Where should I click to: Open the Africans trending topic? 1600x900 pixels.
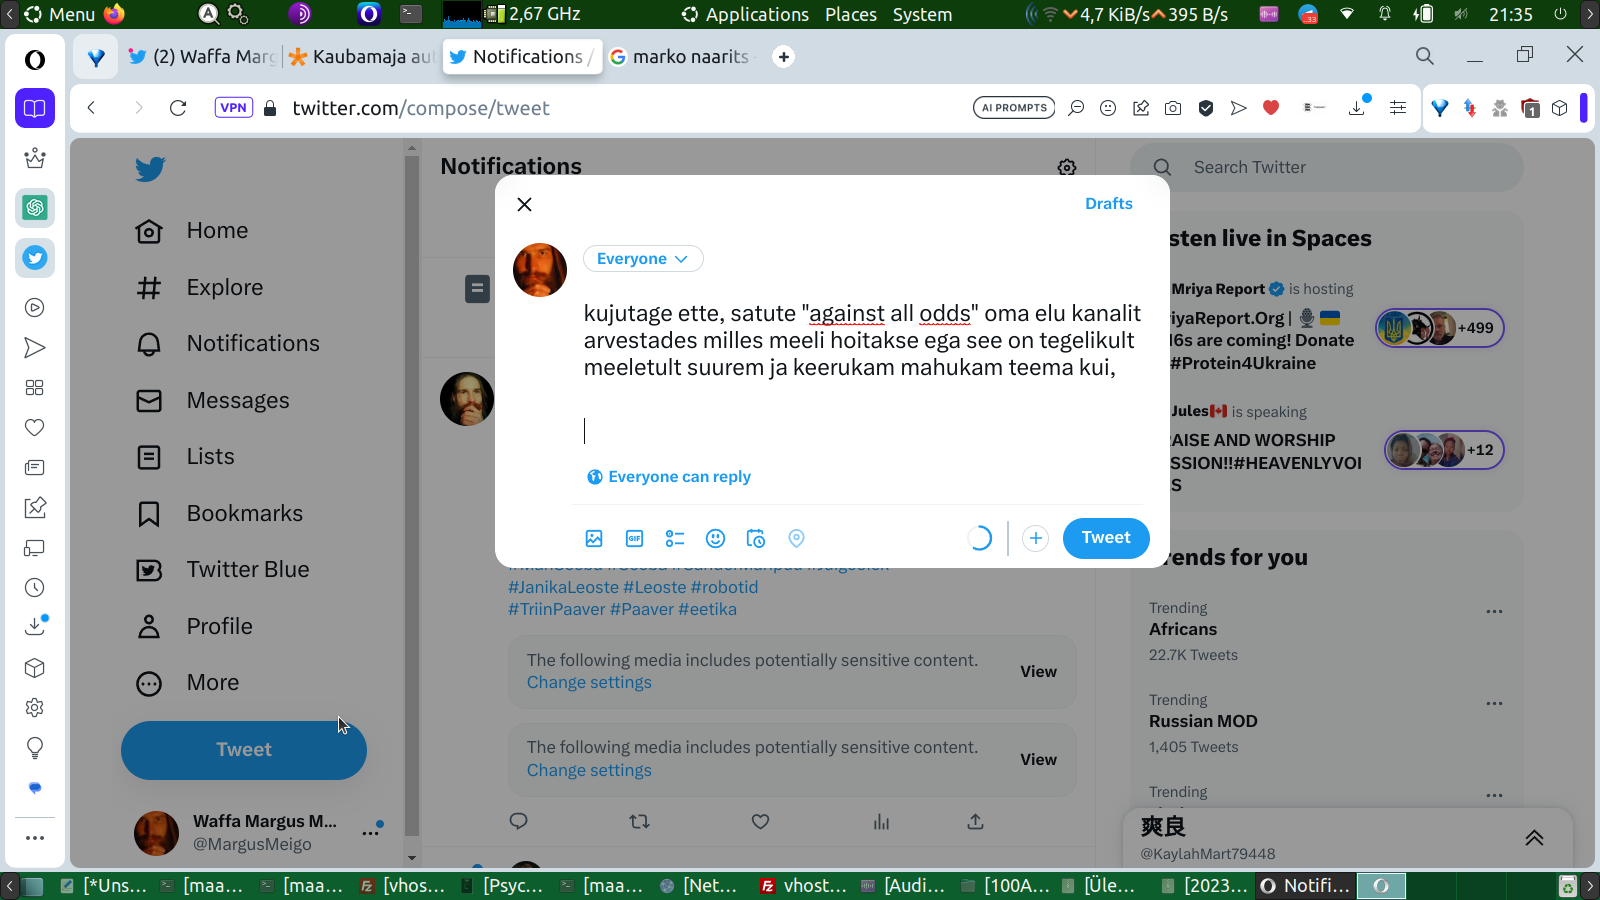pos(1183,630)
